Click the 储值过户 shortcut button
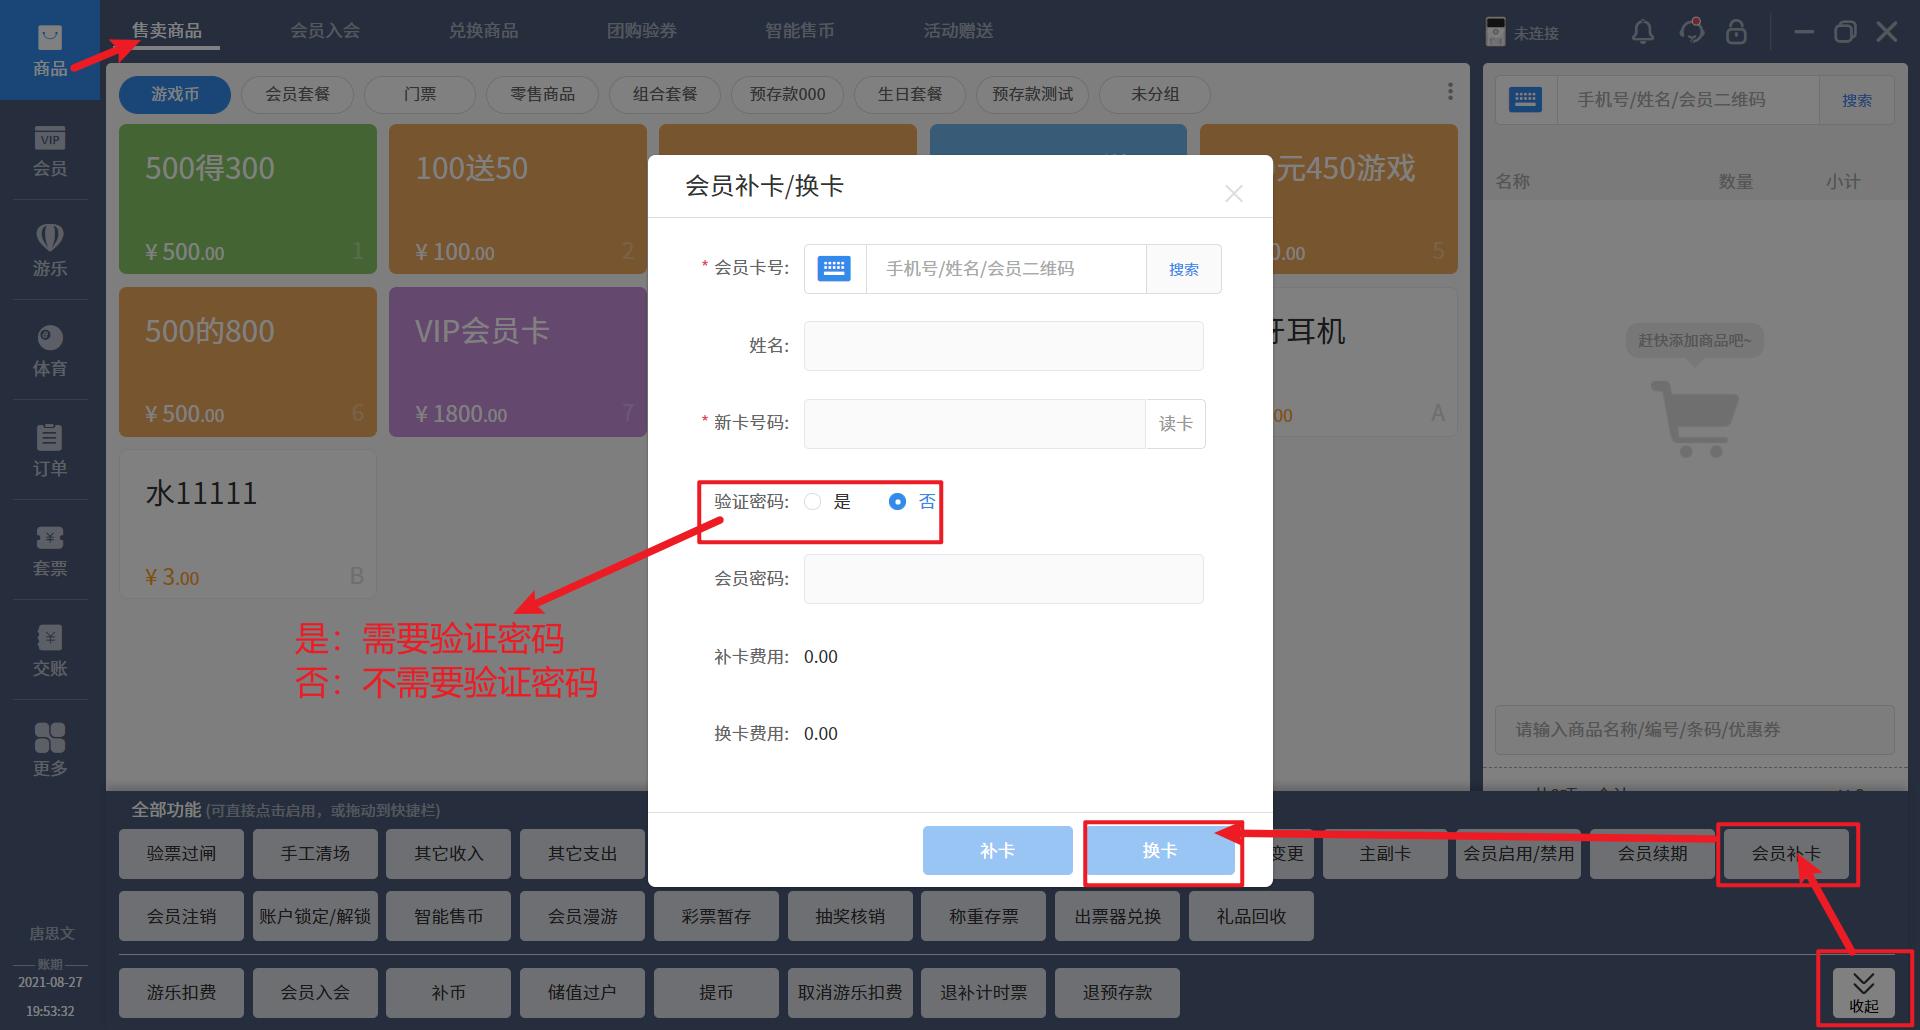 582,992
